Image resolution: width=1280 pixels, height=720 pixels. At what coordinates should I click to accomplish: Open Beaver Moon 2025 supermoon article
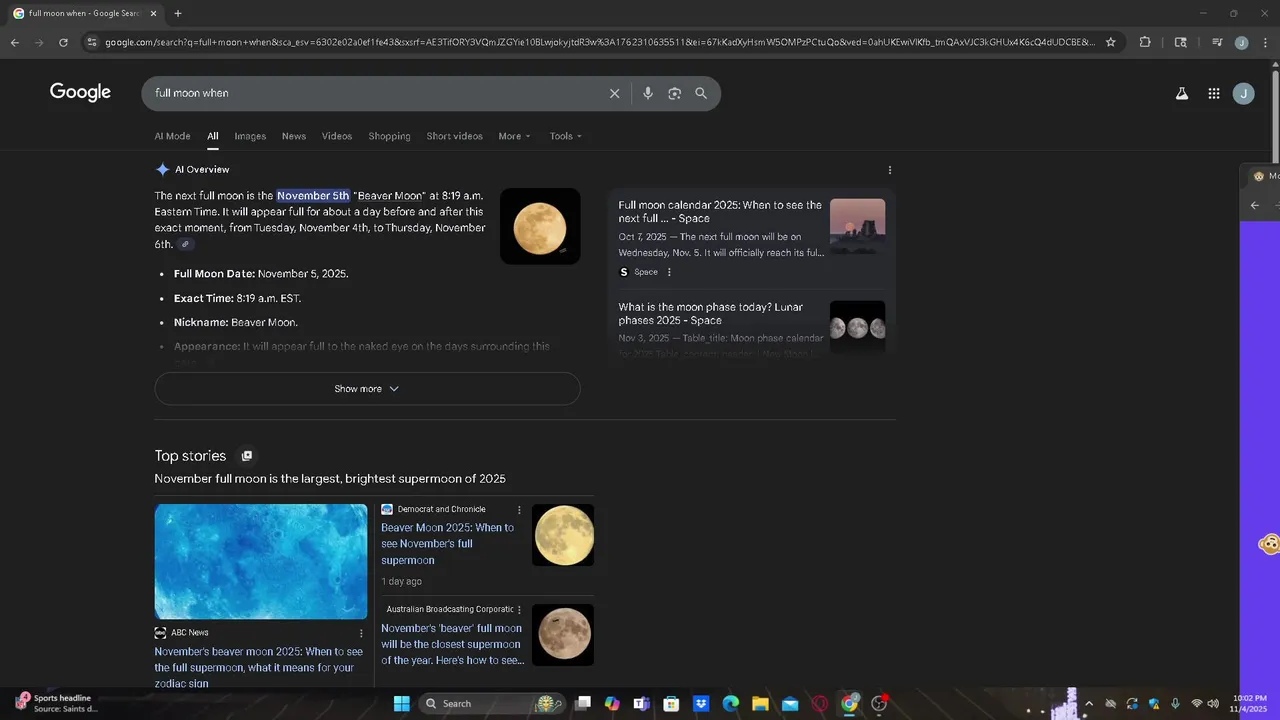click(x=448, y=544)
